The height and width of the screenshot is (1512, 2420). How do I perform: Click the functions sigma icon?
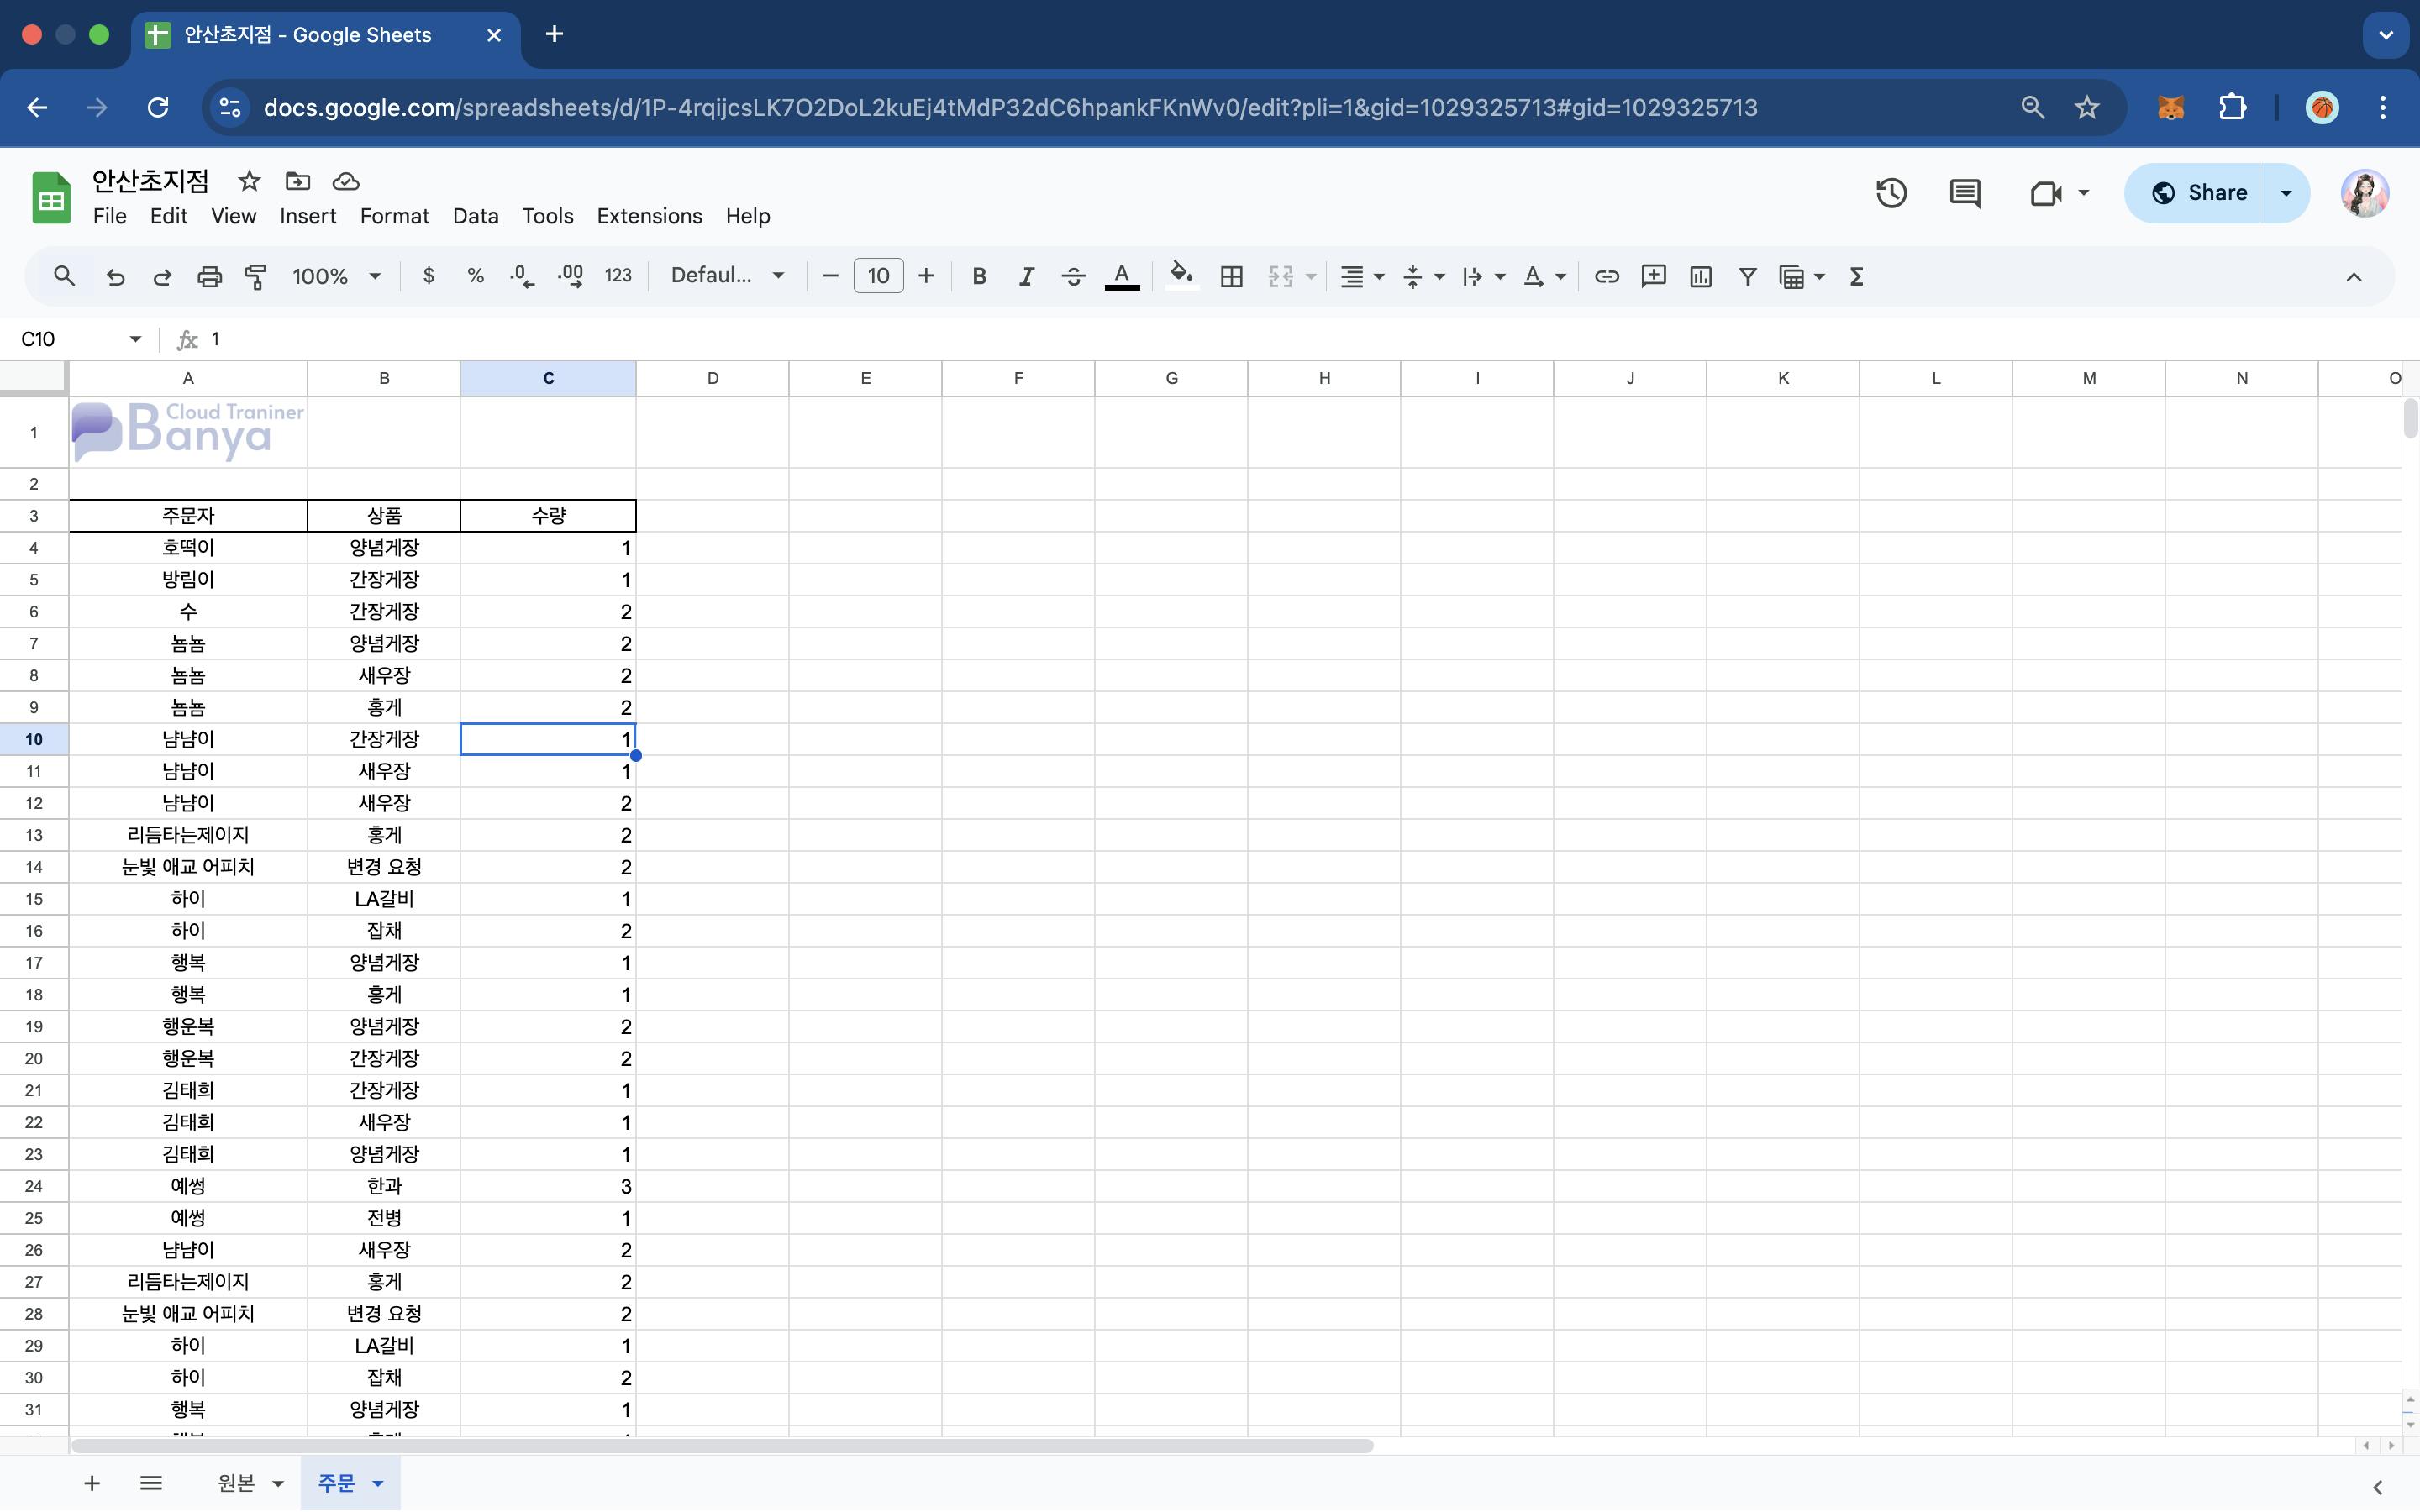1856,277
